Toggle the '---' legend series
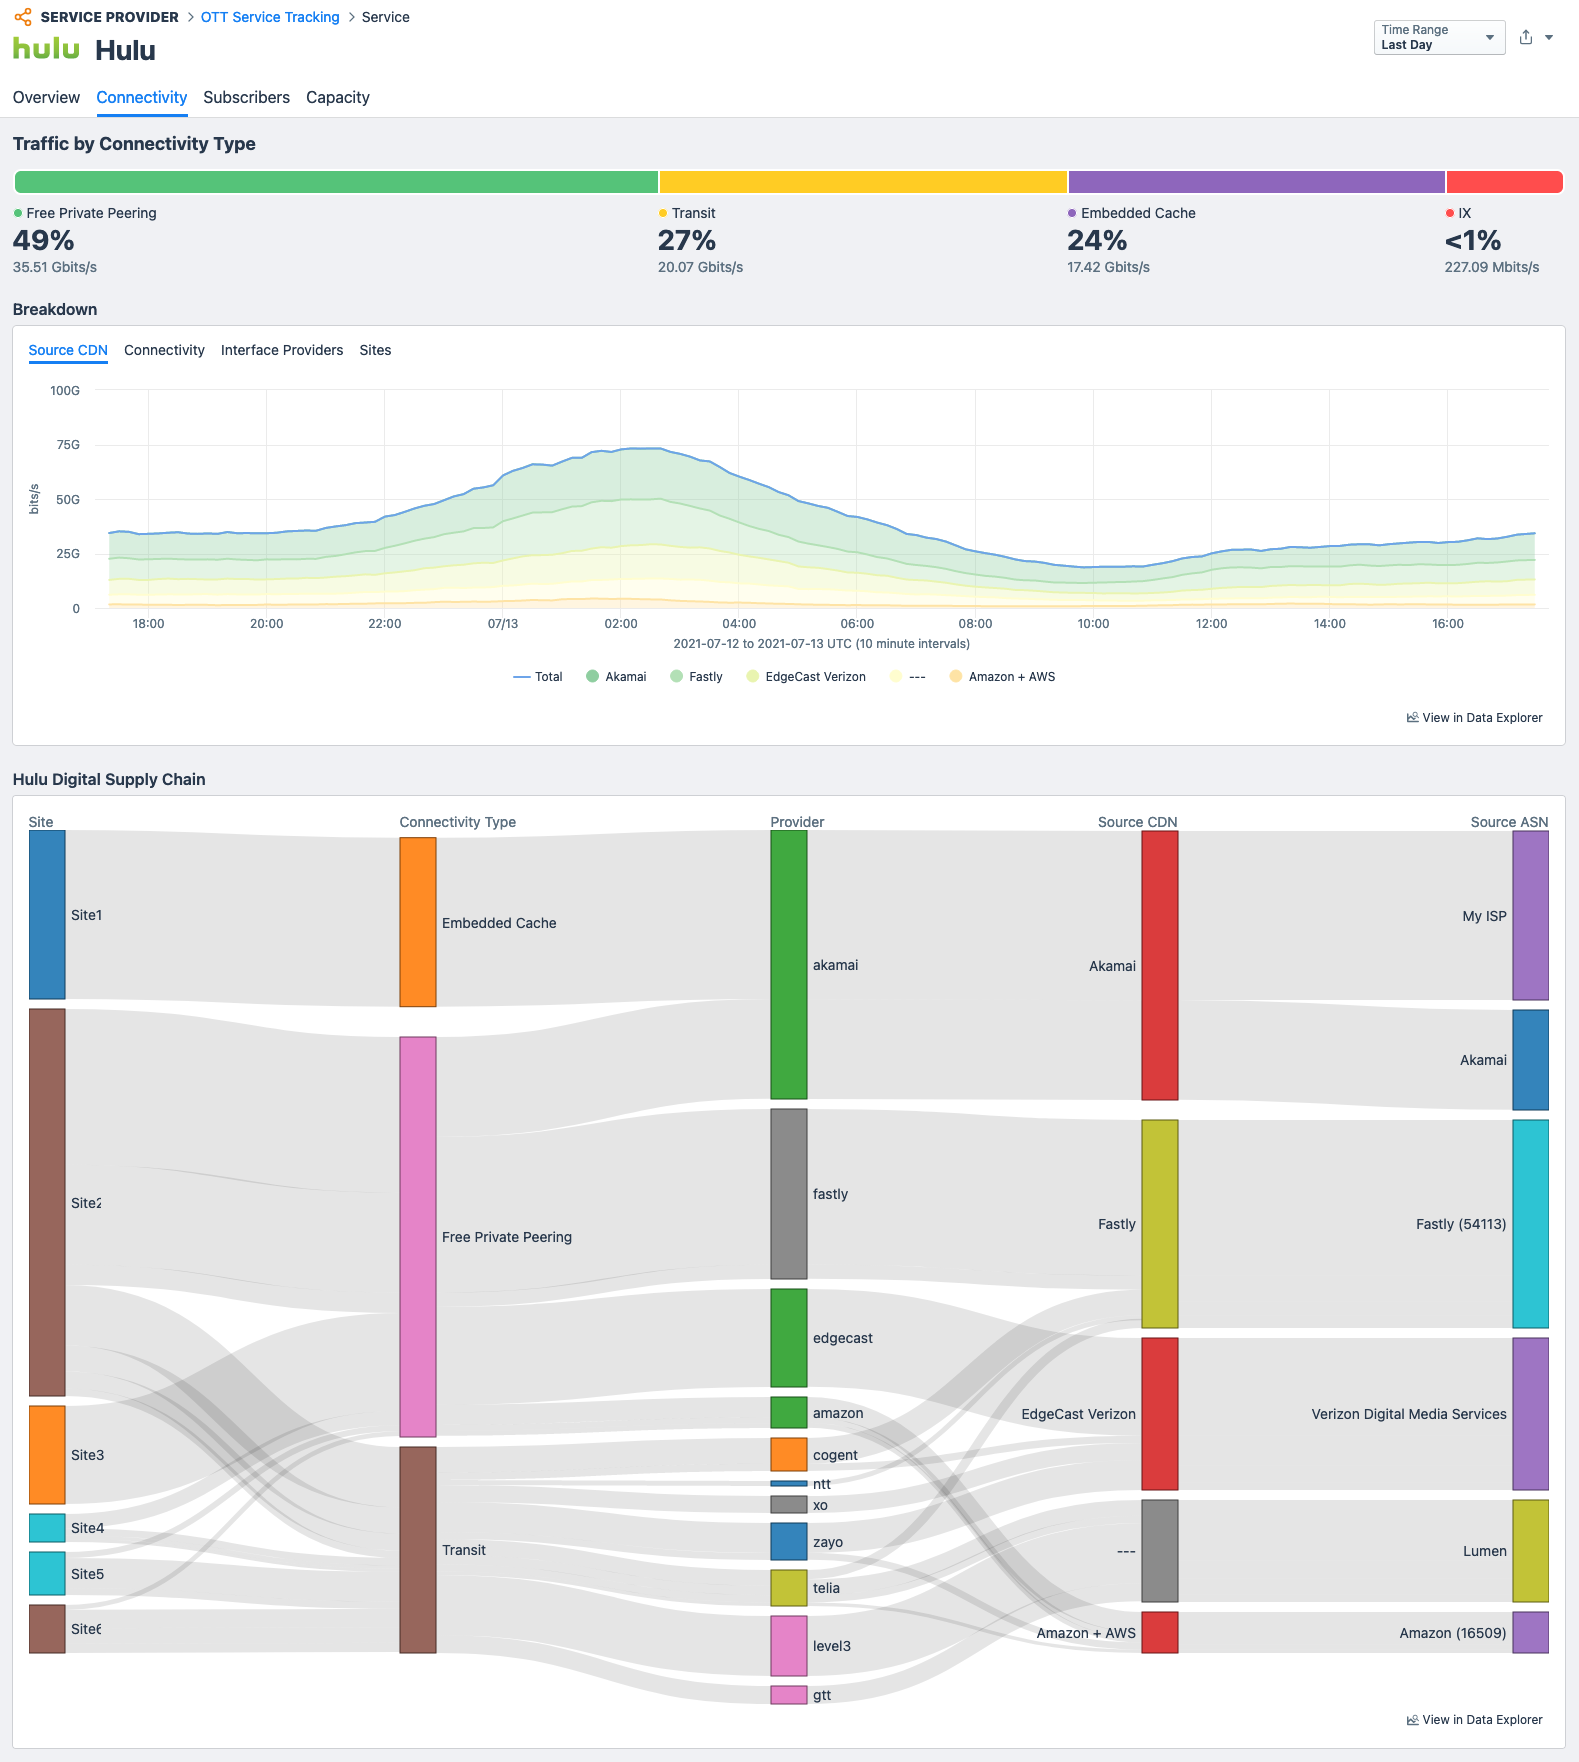 (x=908, y=677)
